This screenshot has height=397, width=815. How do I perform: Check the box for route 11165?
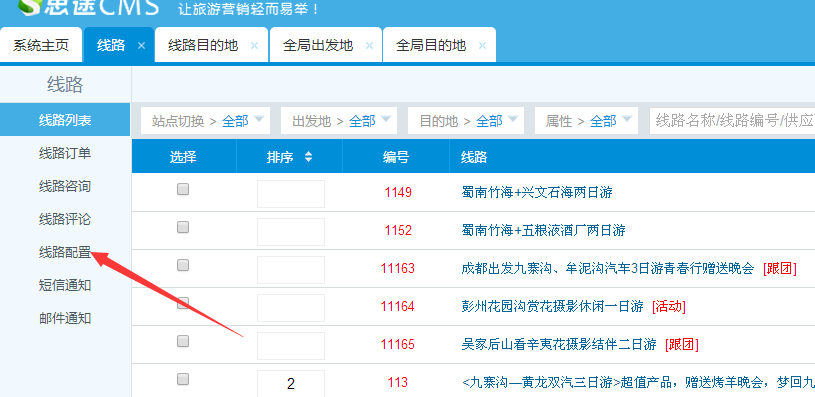coord(183,341)
